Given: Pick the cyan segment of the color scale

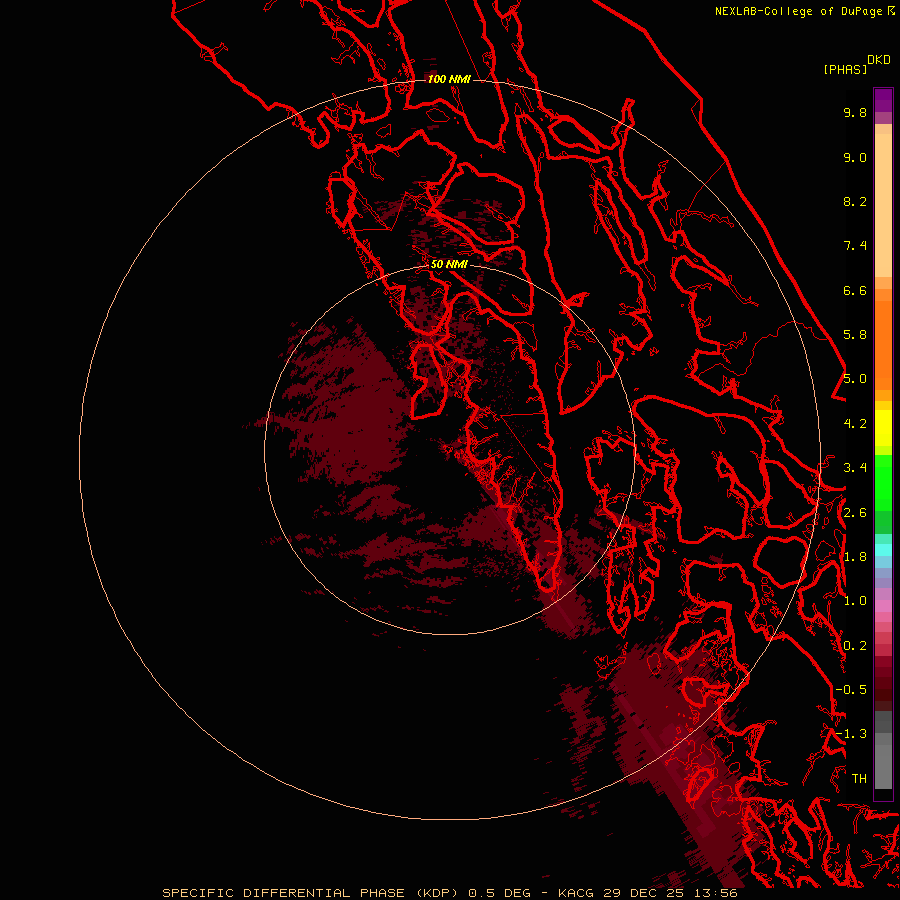Looking at the screenshot, I should point(883,550).
